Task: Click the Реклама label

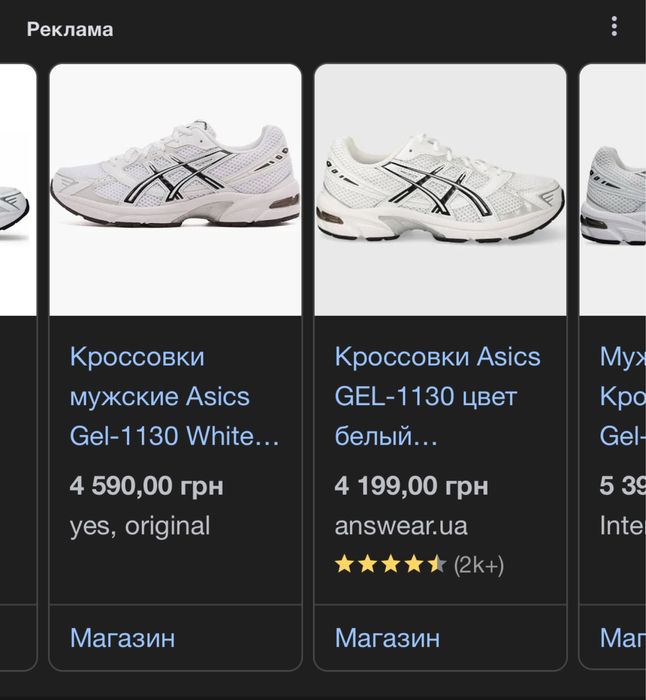Action: (x=70, y=29)
